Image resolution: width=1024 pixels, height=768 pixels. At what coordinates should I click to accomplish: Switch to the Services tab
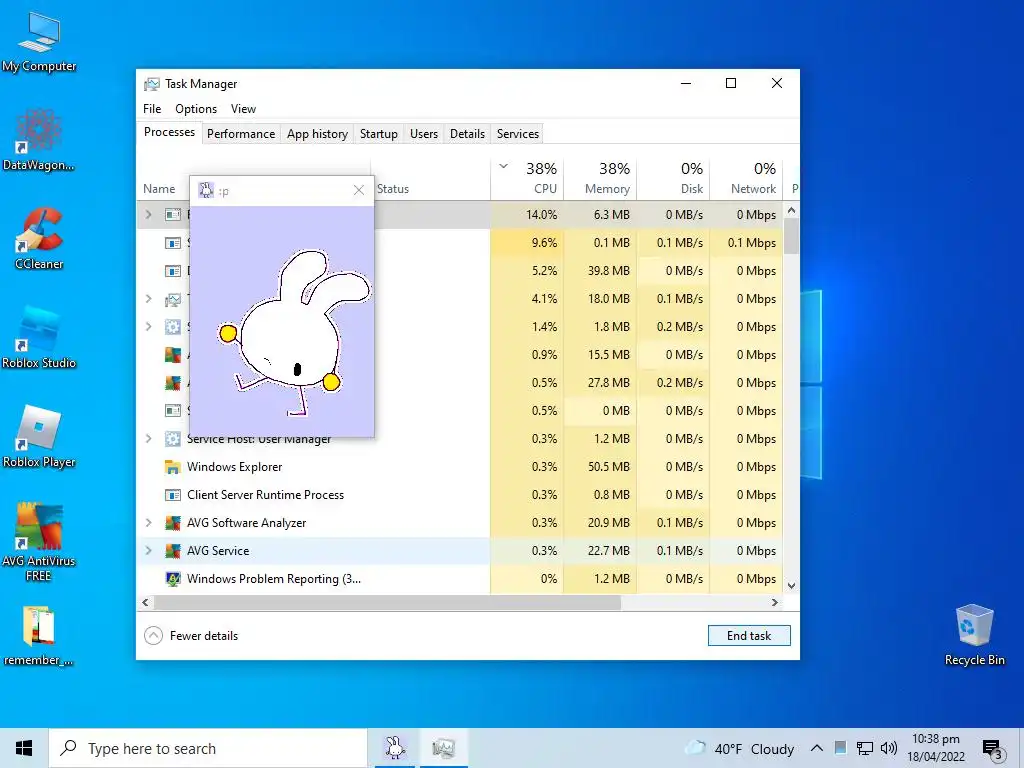pos(518,134)
